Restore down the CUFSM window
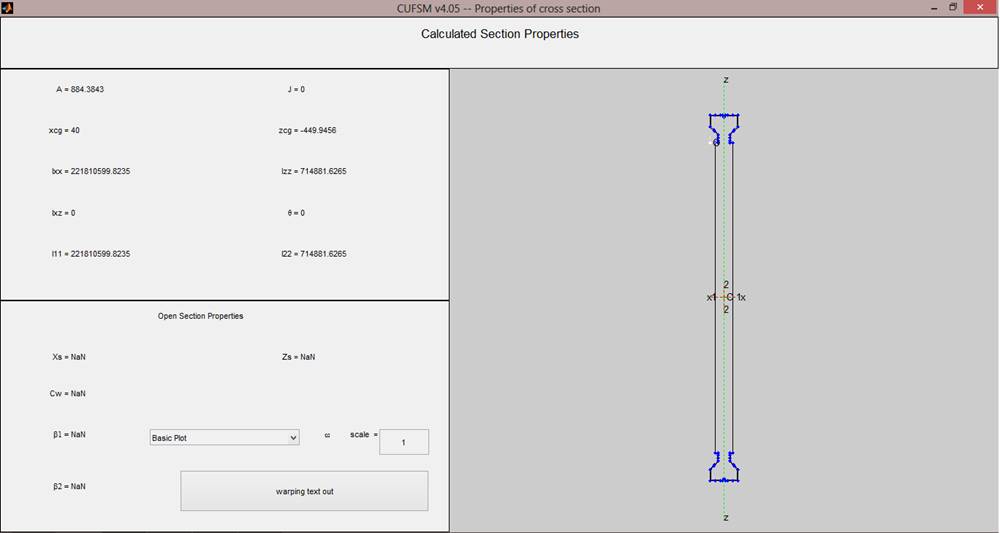 pyautogui.click(x=953, y=7)
